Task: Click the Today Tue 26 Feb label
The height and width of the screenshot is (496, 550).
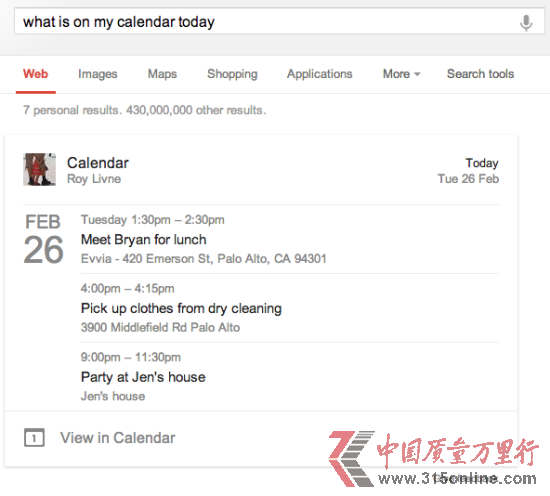Action: tap(468, 171)
